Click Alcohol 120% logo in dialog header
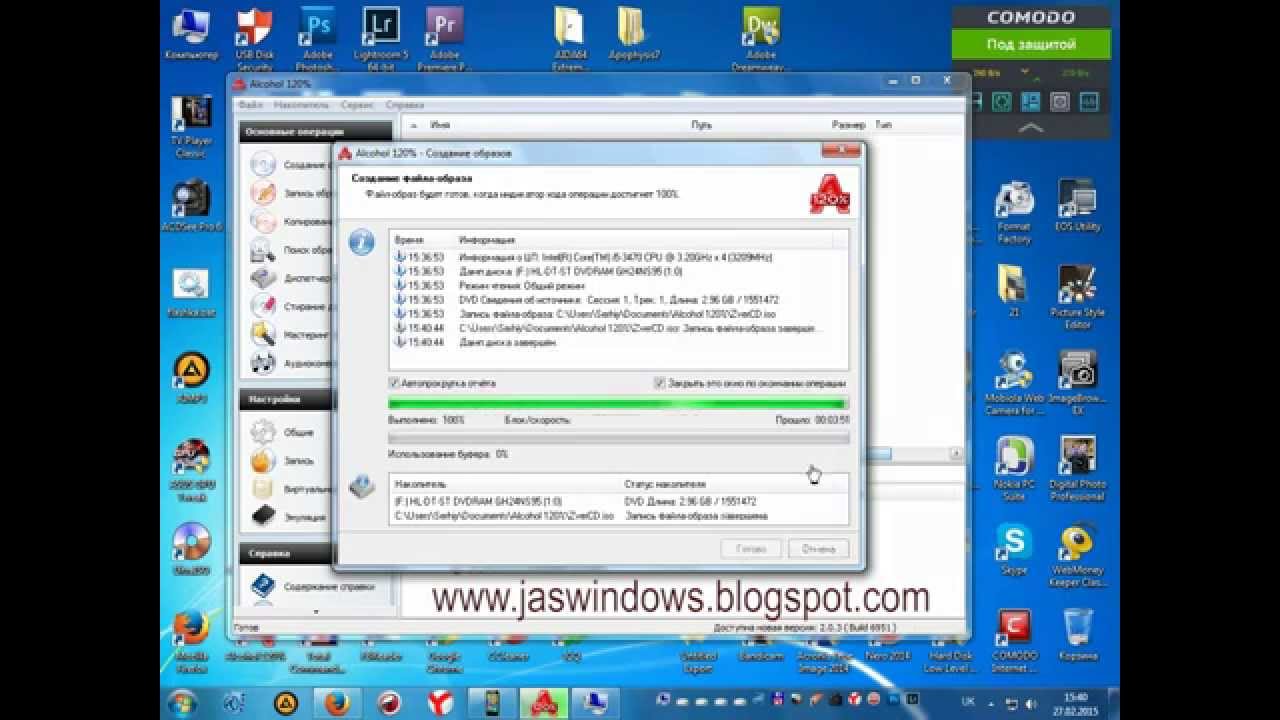 [829, 195]
